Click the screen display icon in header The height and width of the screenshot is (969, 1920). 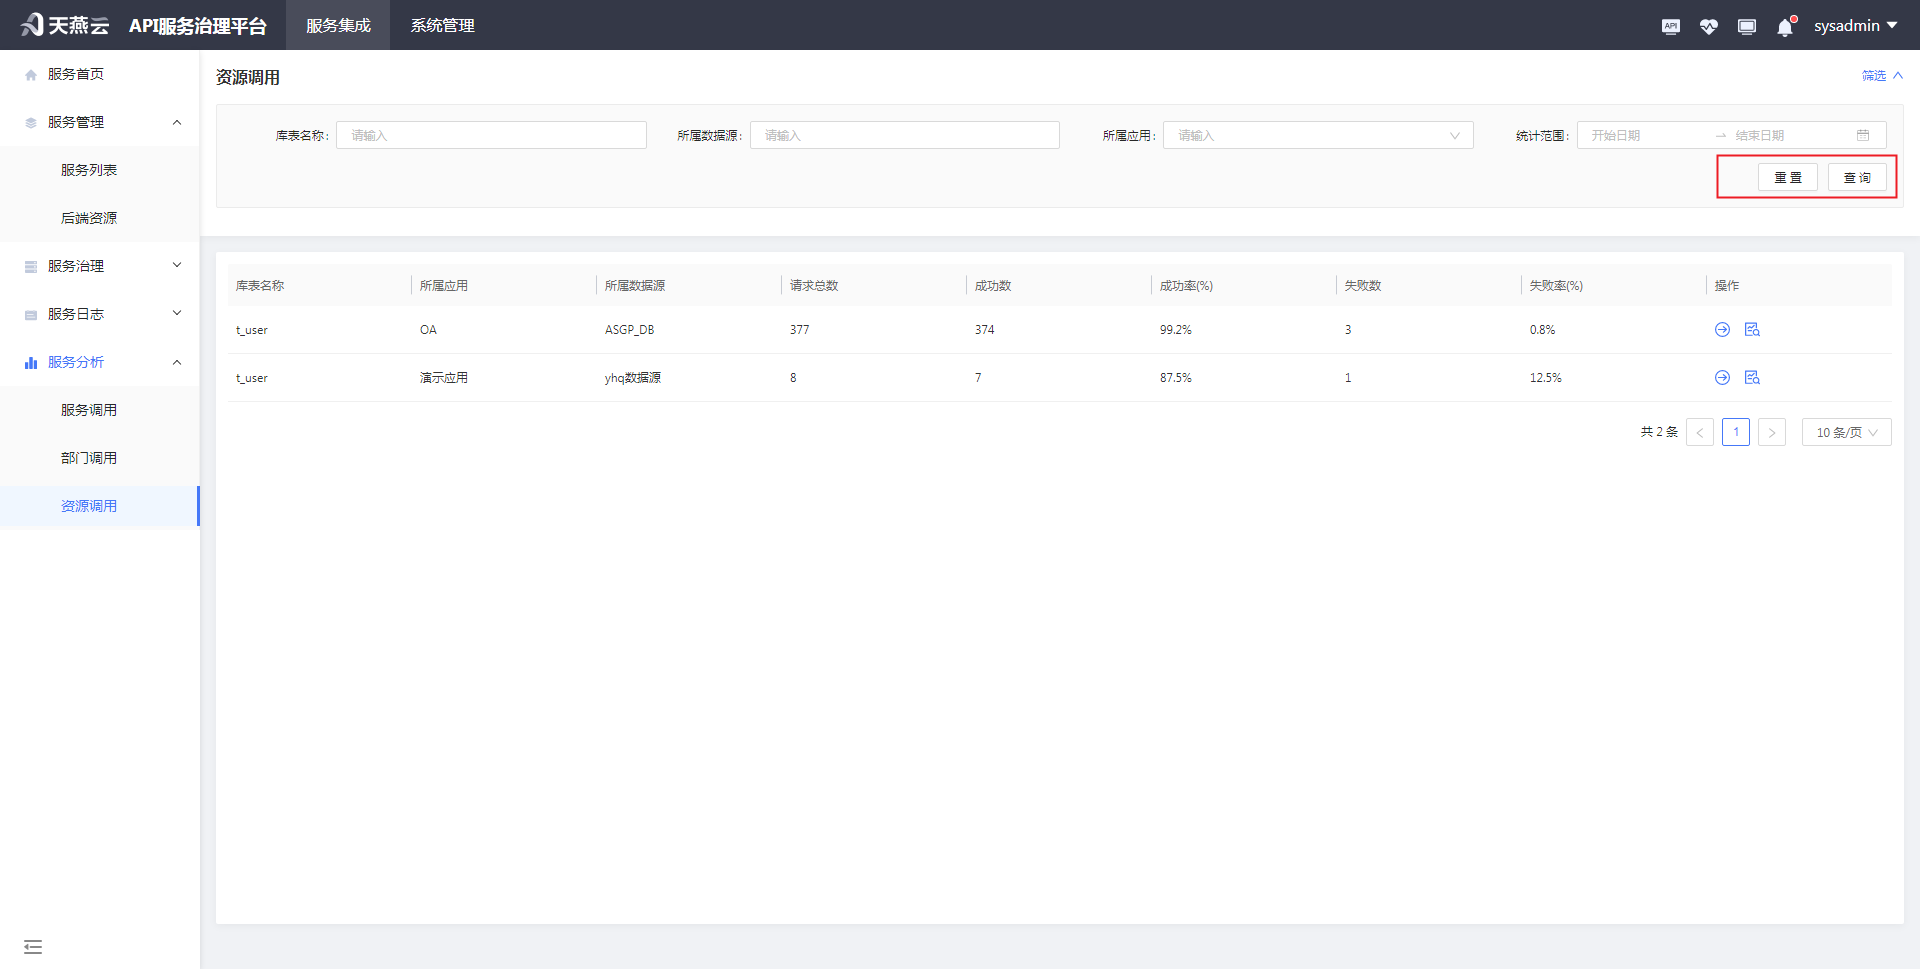click(x=1747, y=27)
